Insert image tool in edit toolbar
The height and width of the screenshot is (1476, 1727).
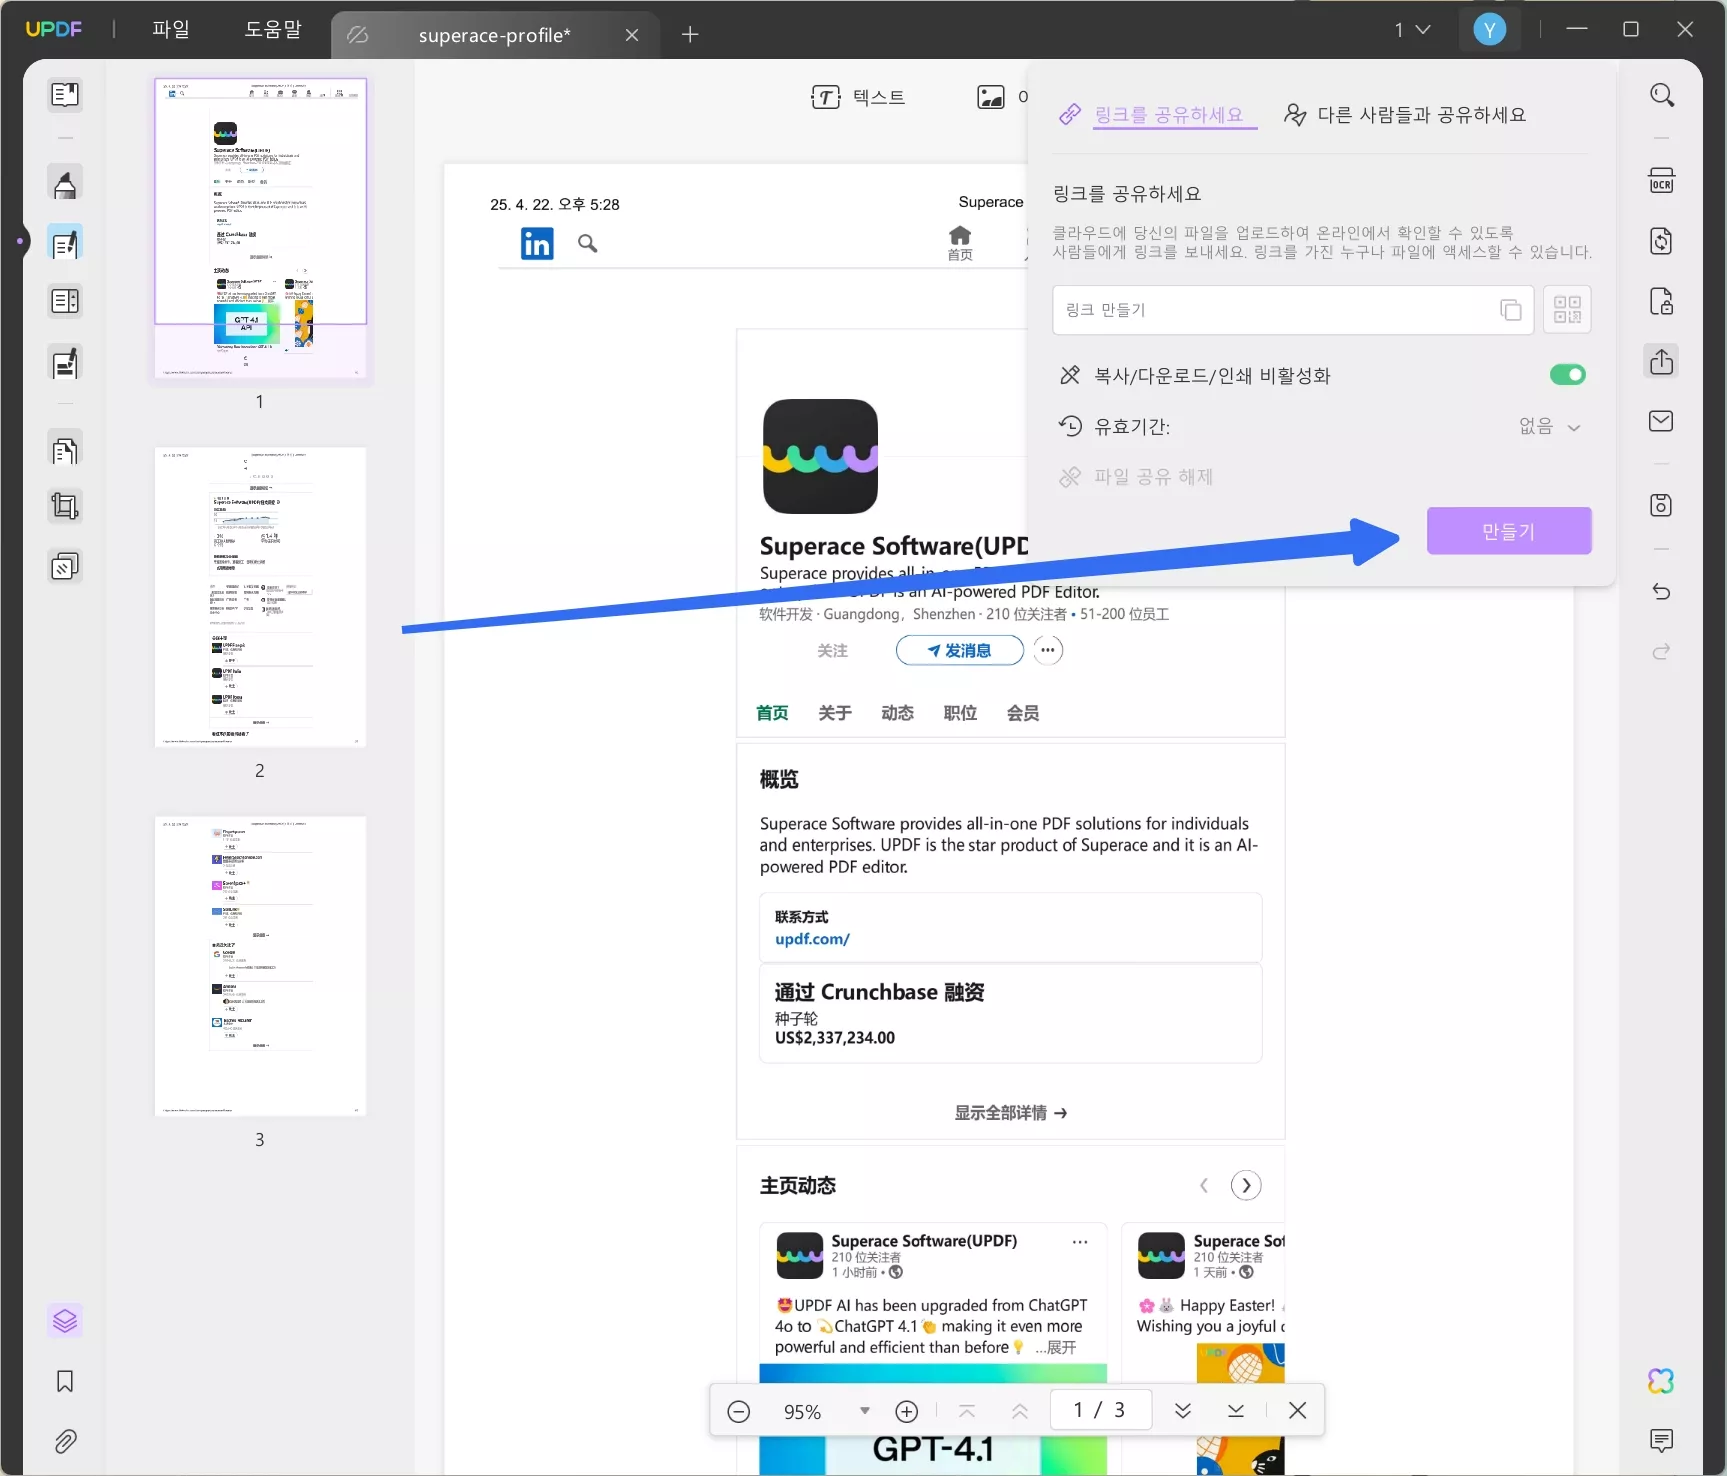pyautogui.click(x=991, y=97)
